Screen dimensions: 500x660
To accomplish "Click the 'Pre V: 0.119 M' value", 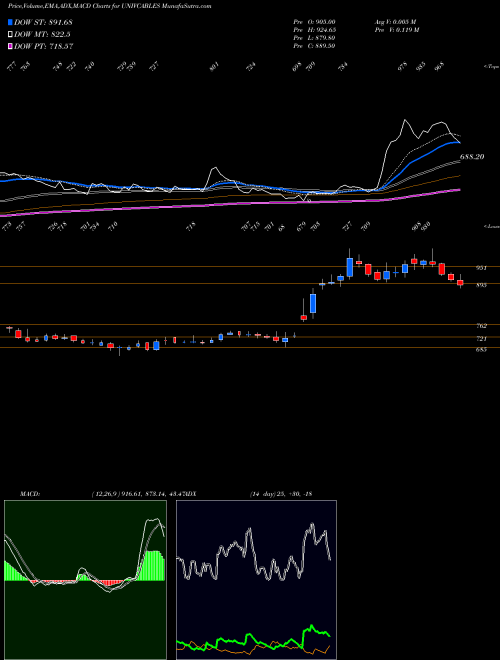I will (396, 30).
